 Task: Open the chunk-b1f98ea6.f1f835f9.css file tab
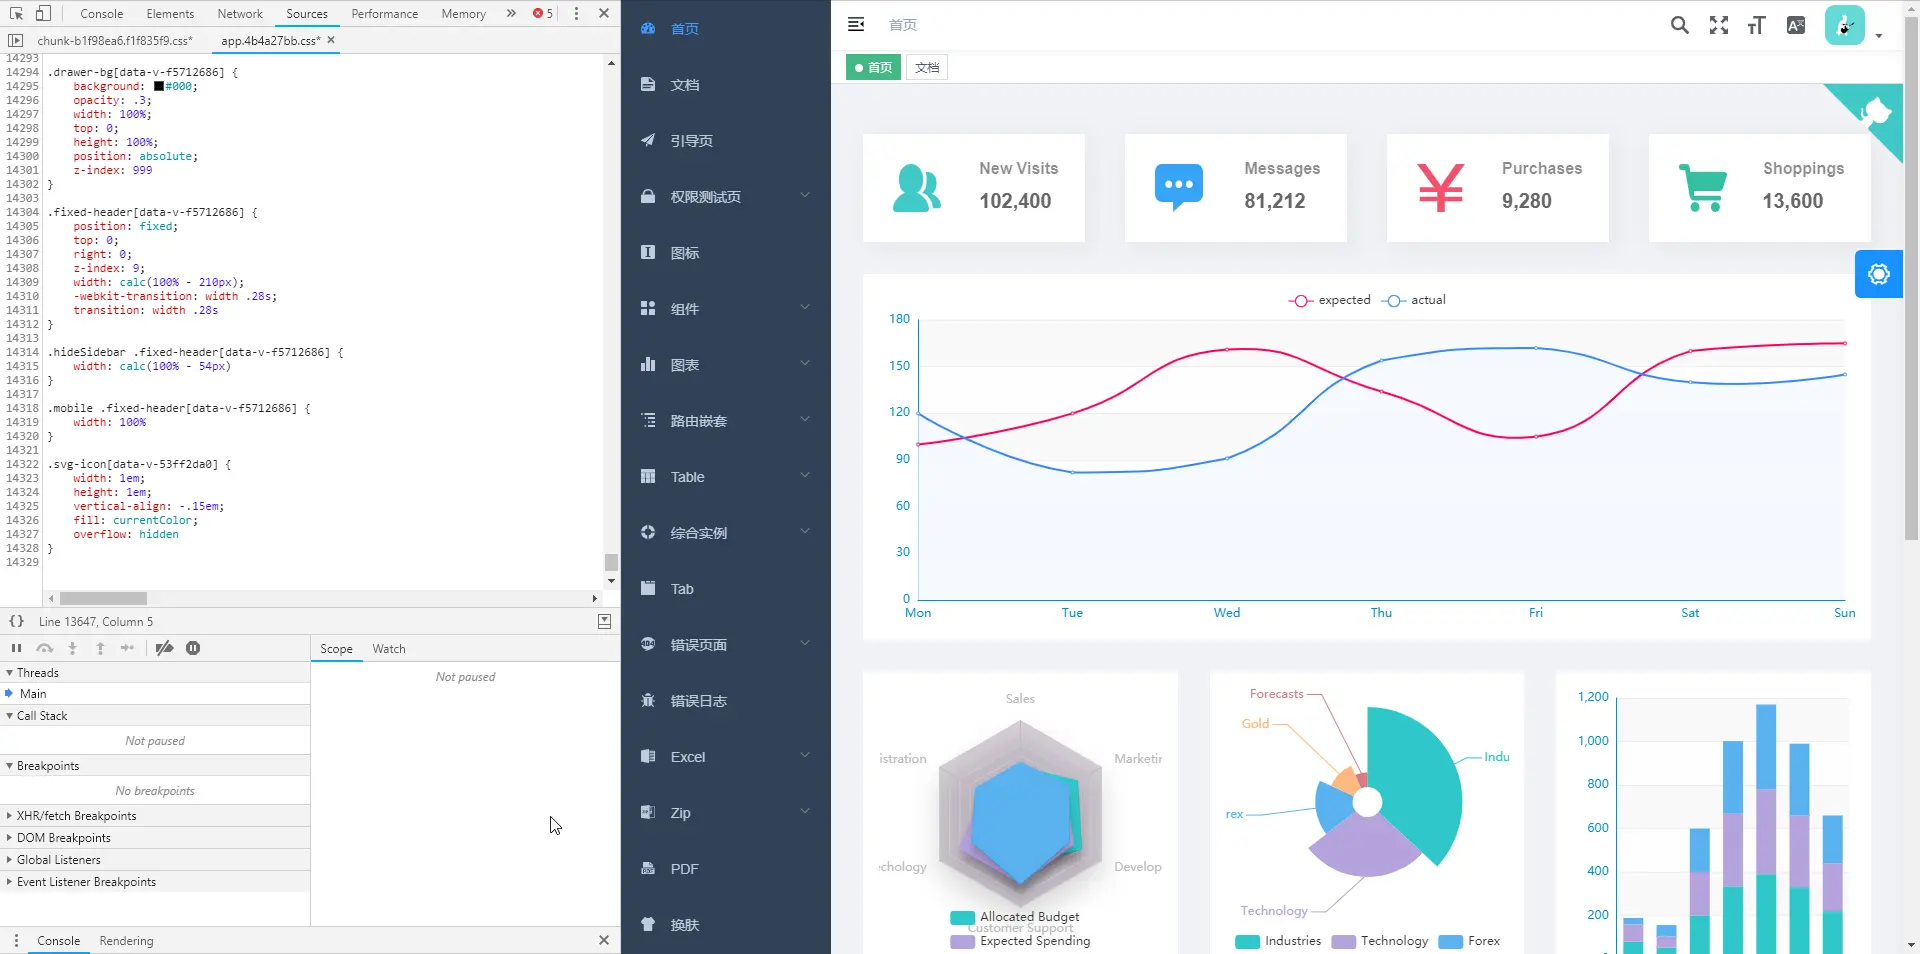click(115, 40)
